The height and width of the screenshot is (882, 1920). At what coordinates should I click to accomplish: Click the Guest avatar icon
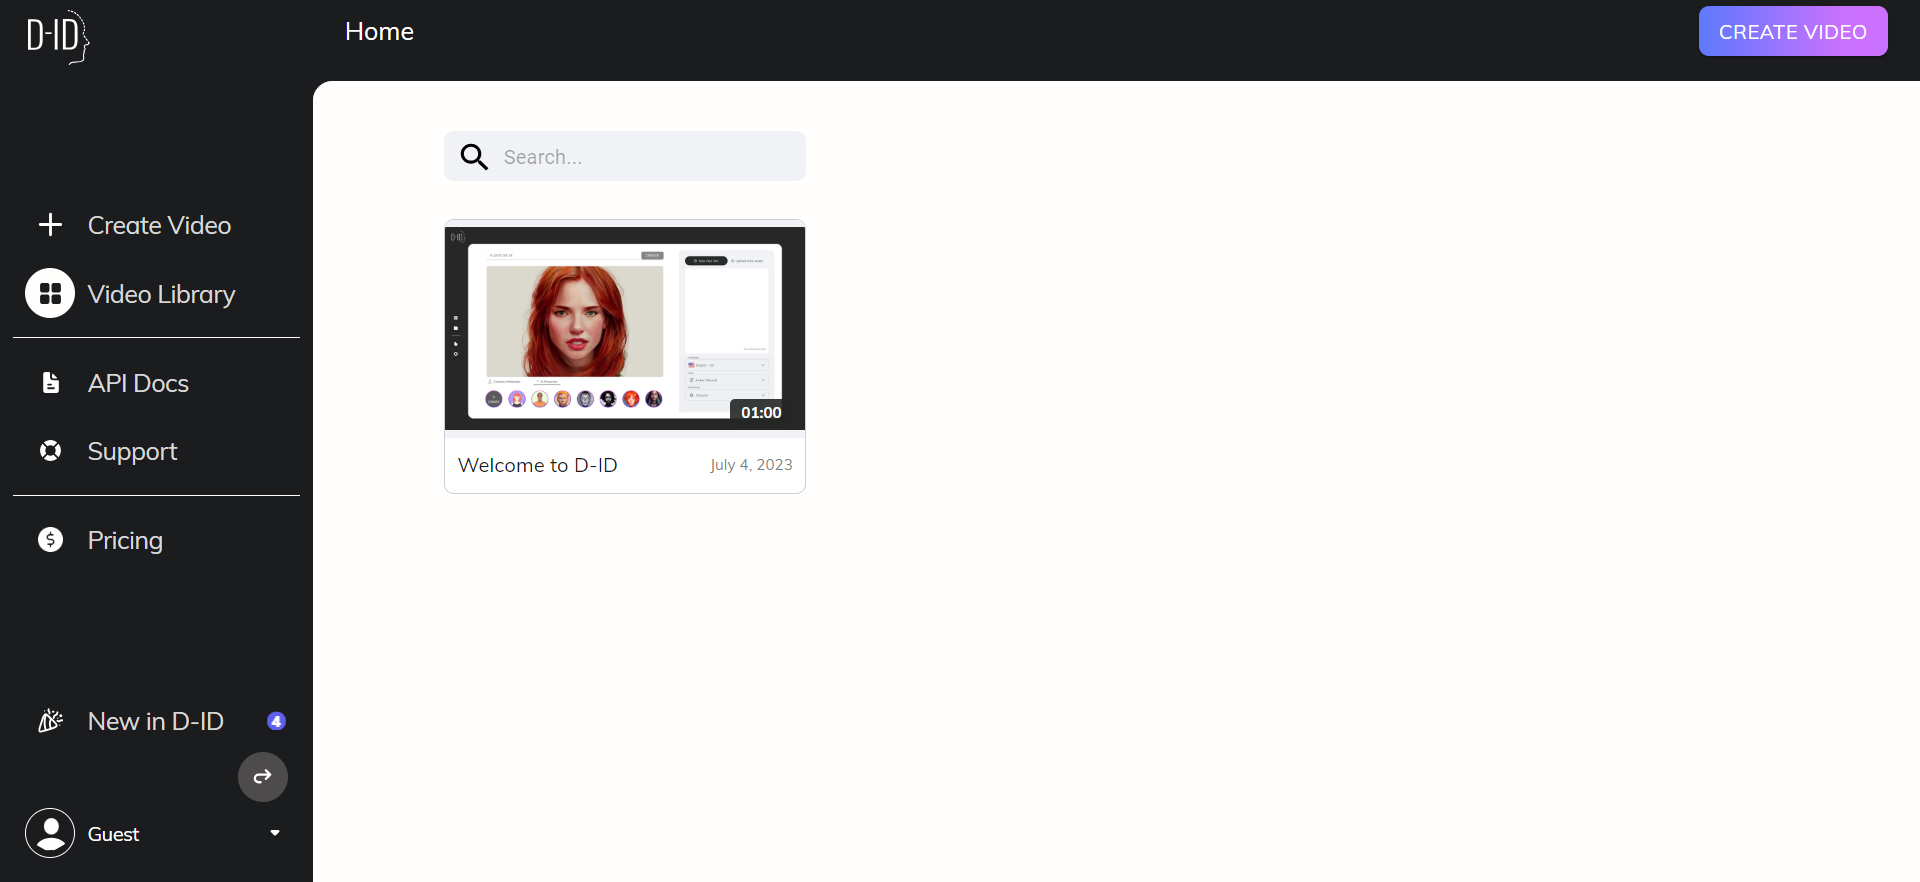tap(50, 833)
